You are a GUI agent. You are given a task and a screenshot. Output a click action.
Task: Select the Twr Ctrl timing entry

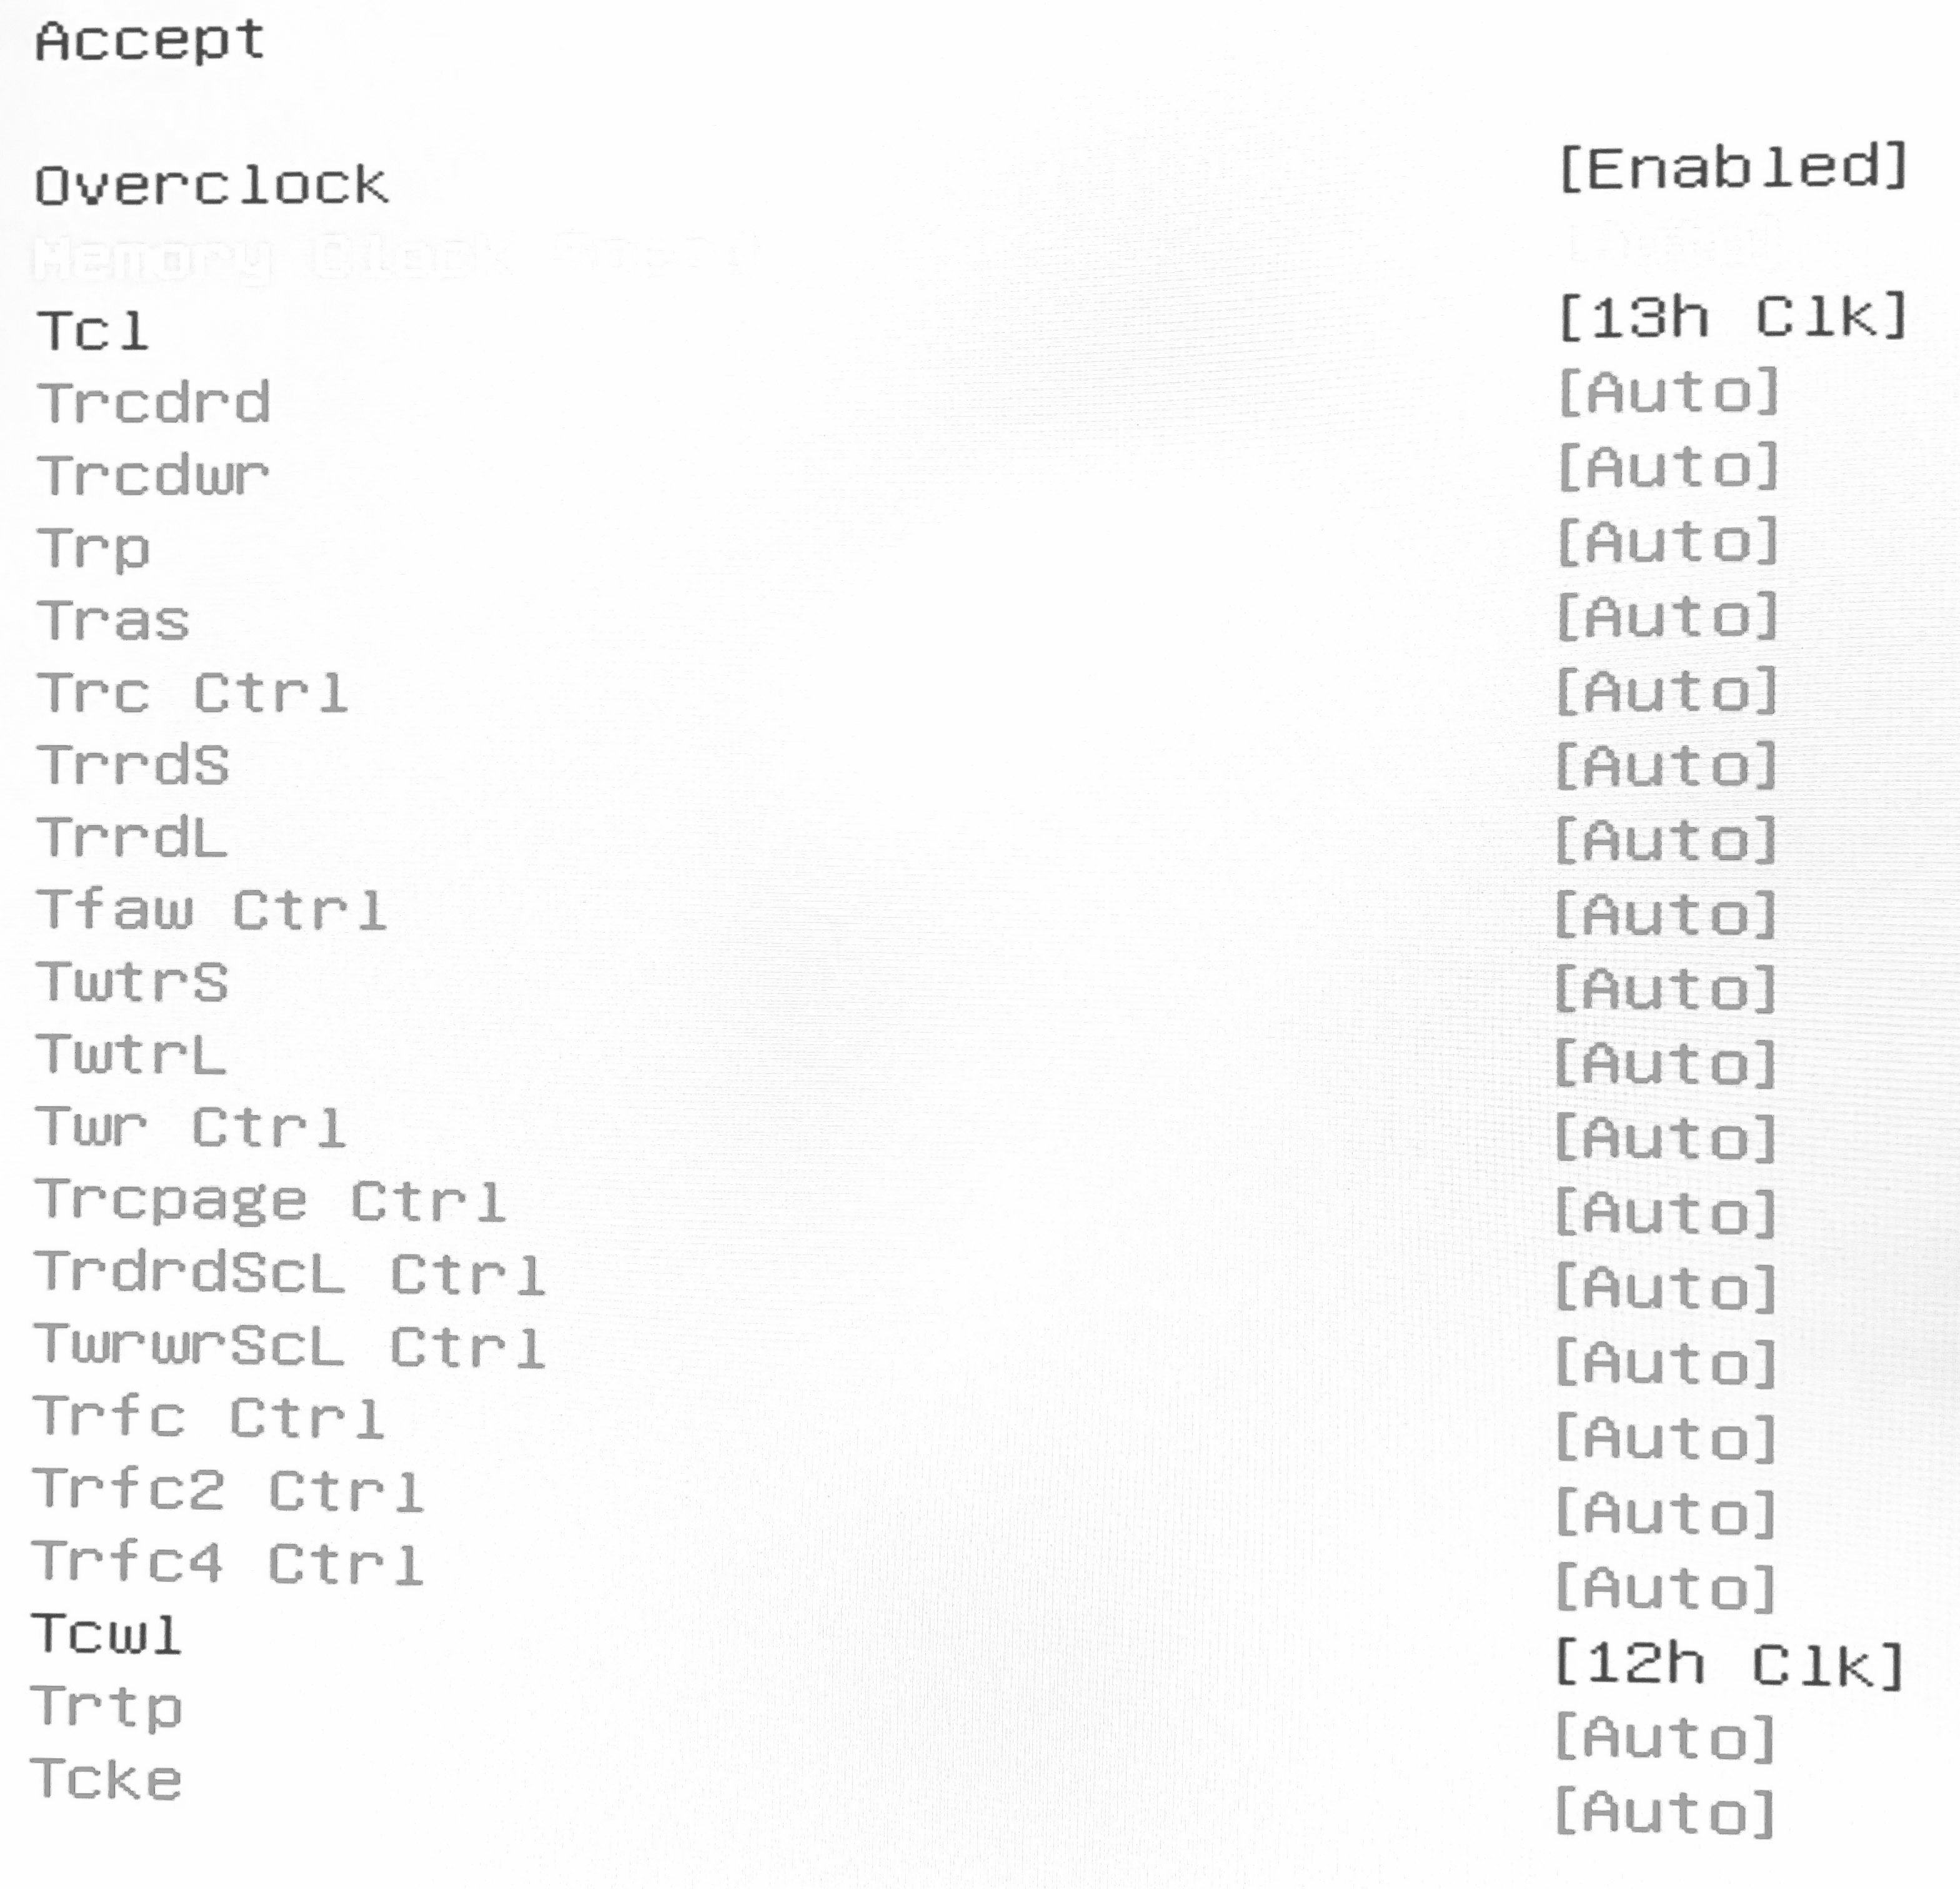pyautogui.click(x=190, y=1128)
